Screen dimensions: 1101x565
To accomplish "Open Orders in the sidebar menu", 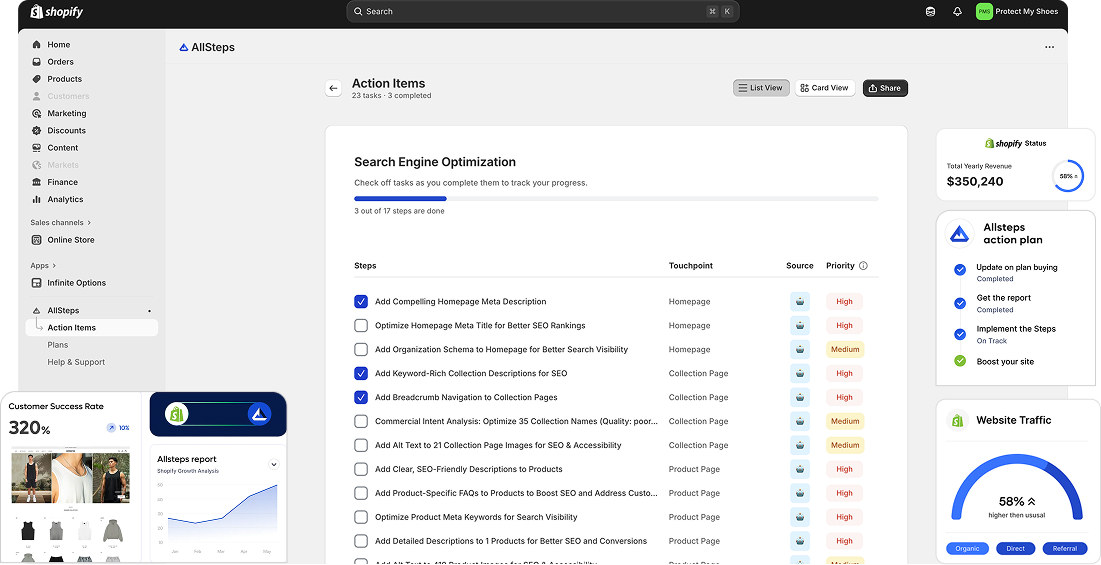I will click(60, 62).
